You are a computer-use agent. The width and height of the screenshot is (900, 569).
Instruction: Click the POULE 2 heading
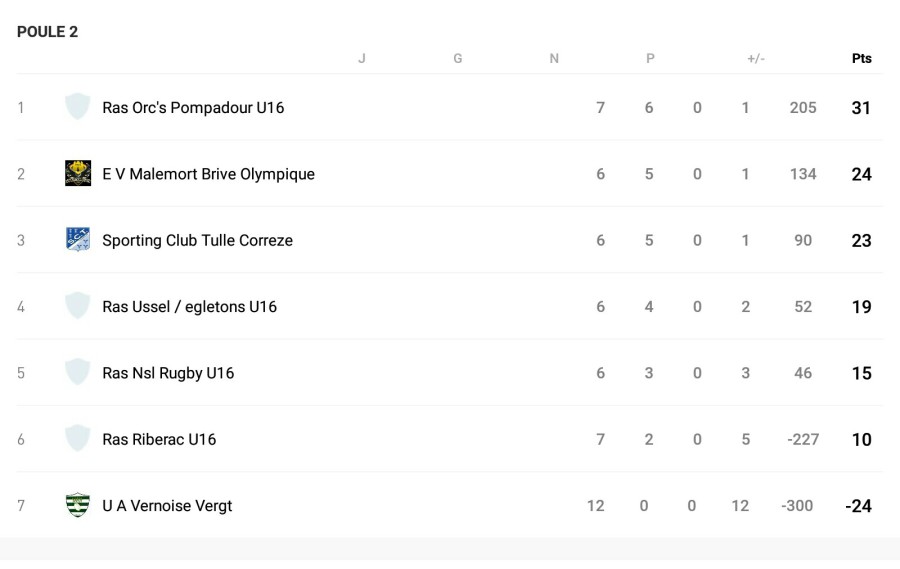point(47,32)
